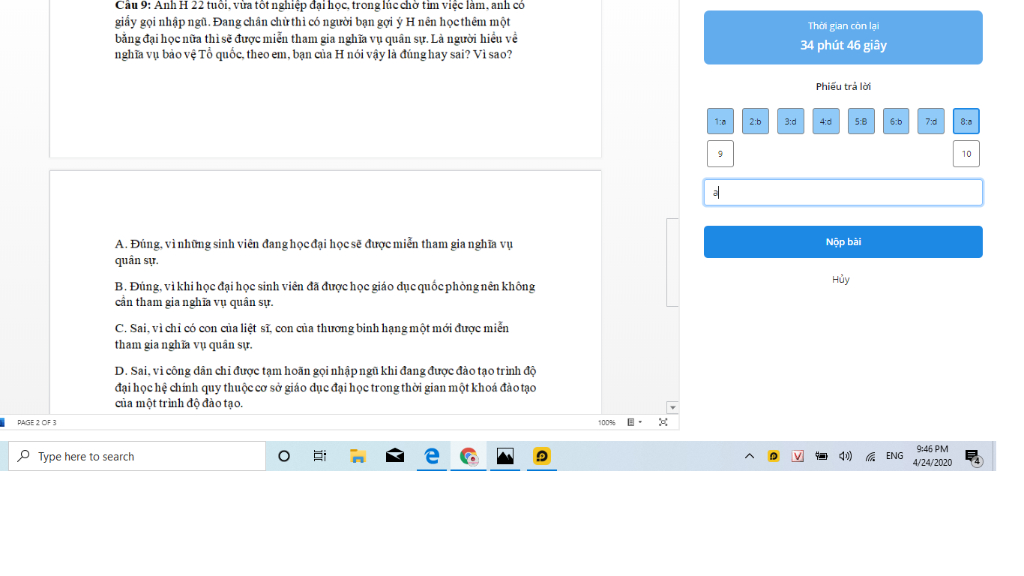Select answer A text Đúng, vì những sinh viên
The height and width of the screenshot is (576, 1024).
[314, 252]
